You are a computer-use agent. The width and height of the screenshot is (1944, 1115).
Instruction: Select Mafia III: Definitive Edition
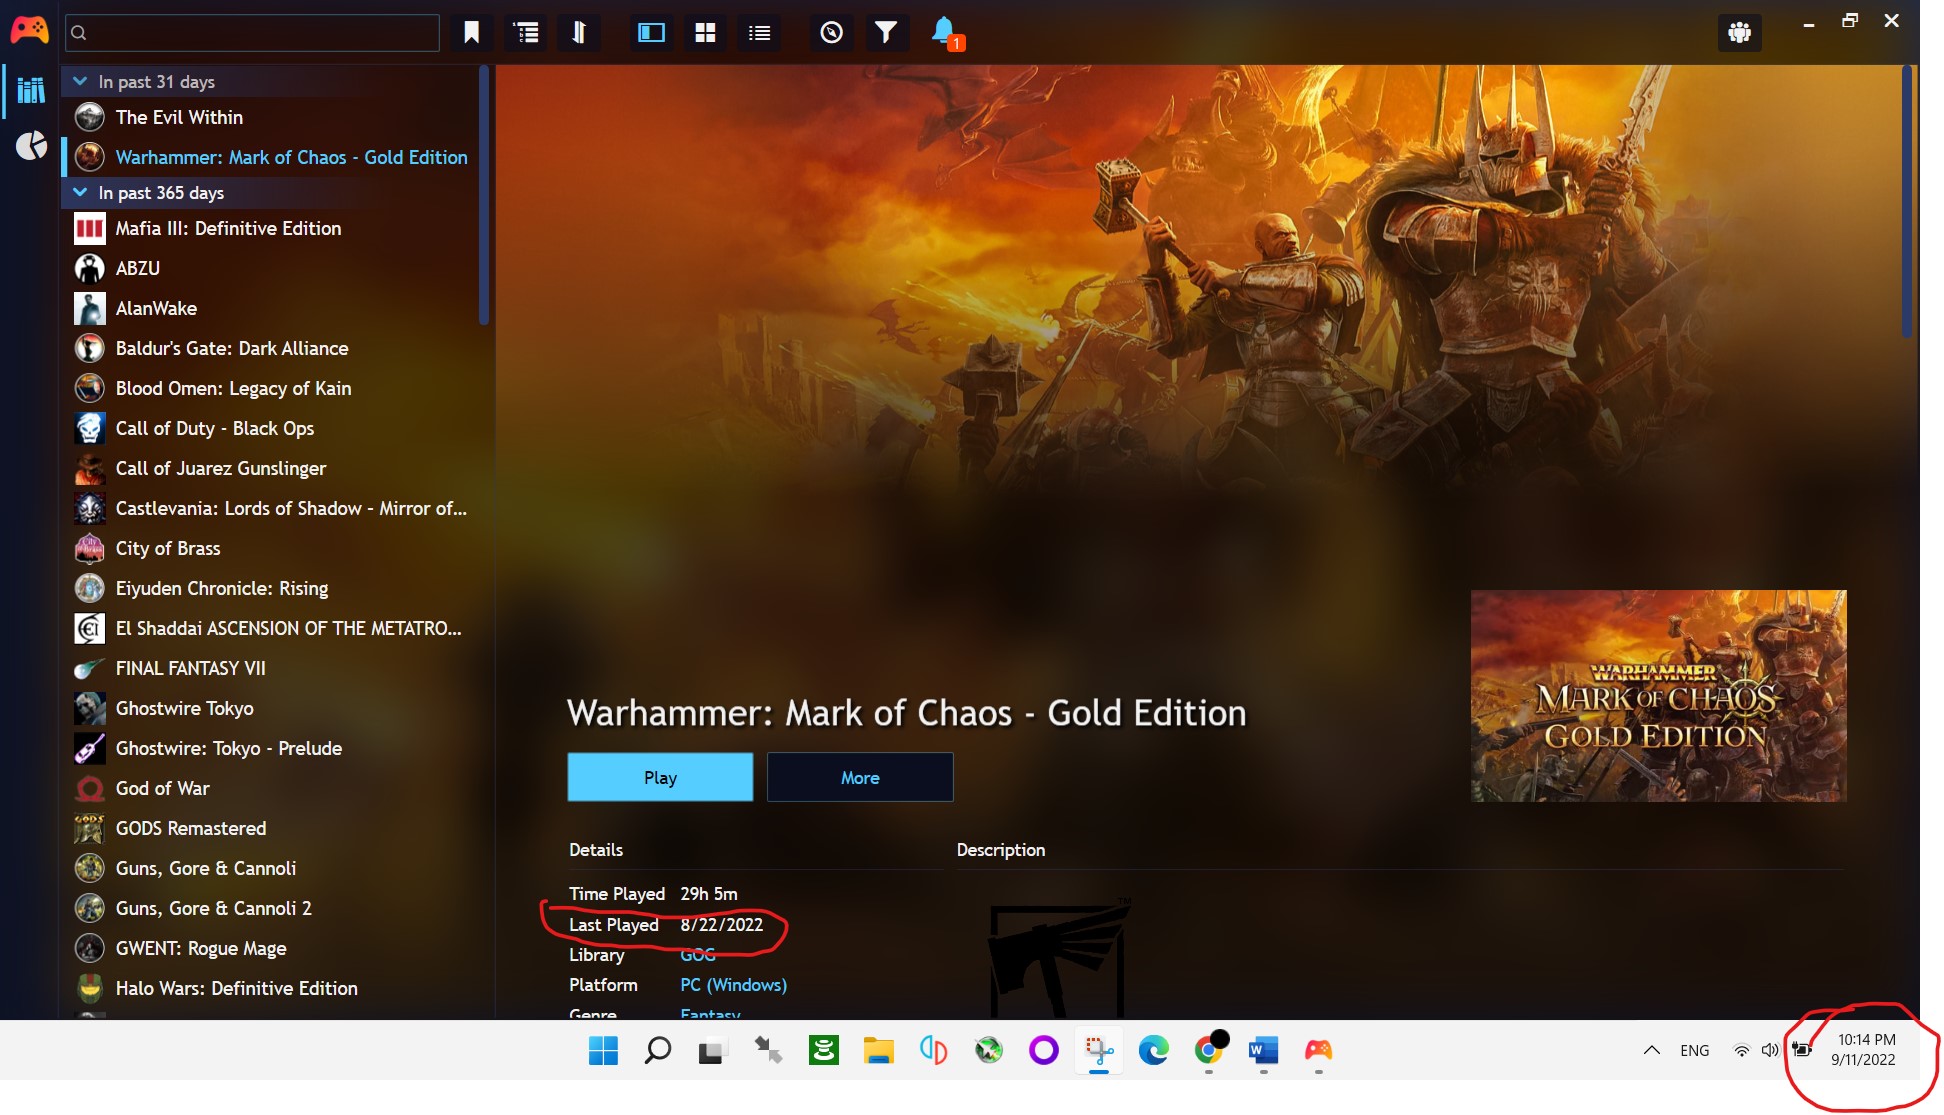[270, 228]
